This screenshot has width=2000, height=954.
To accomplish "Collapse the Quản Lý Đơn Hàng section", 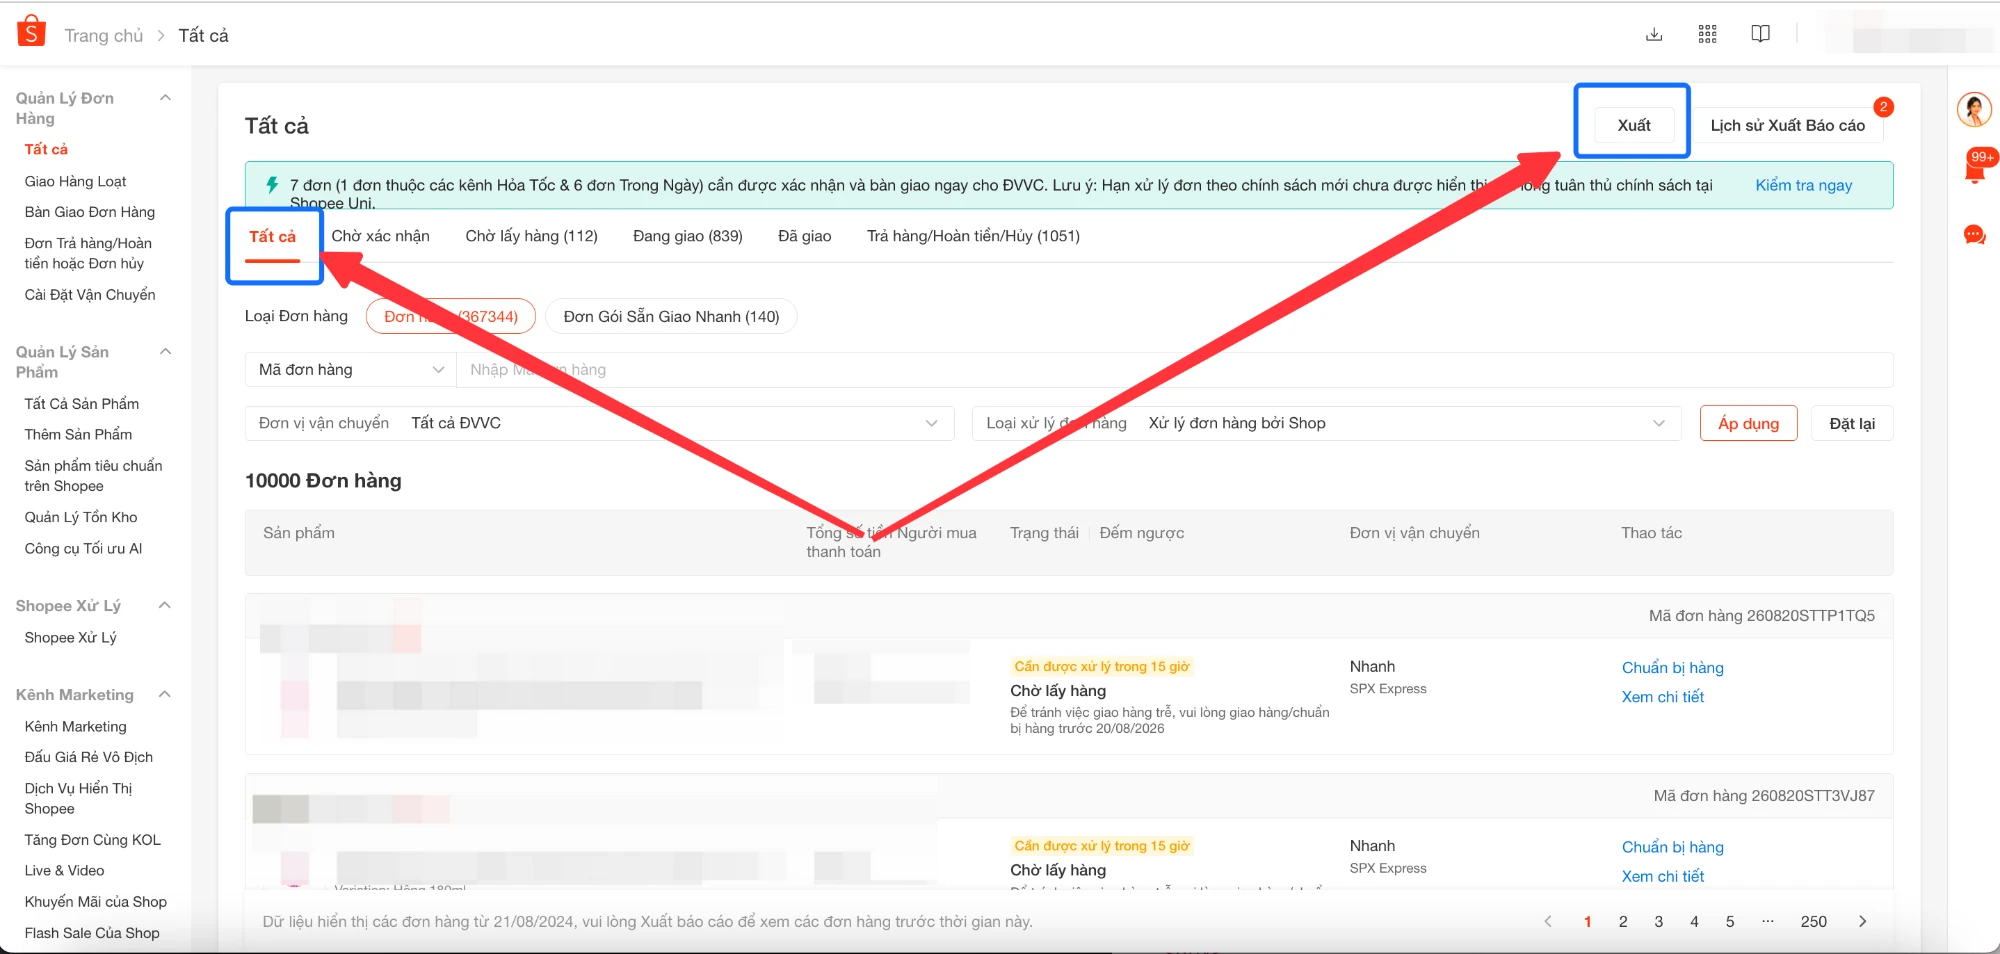I will pyautogui.click(x=166, y=98).
